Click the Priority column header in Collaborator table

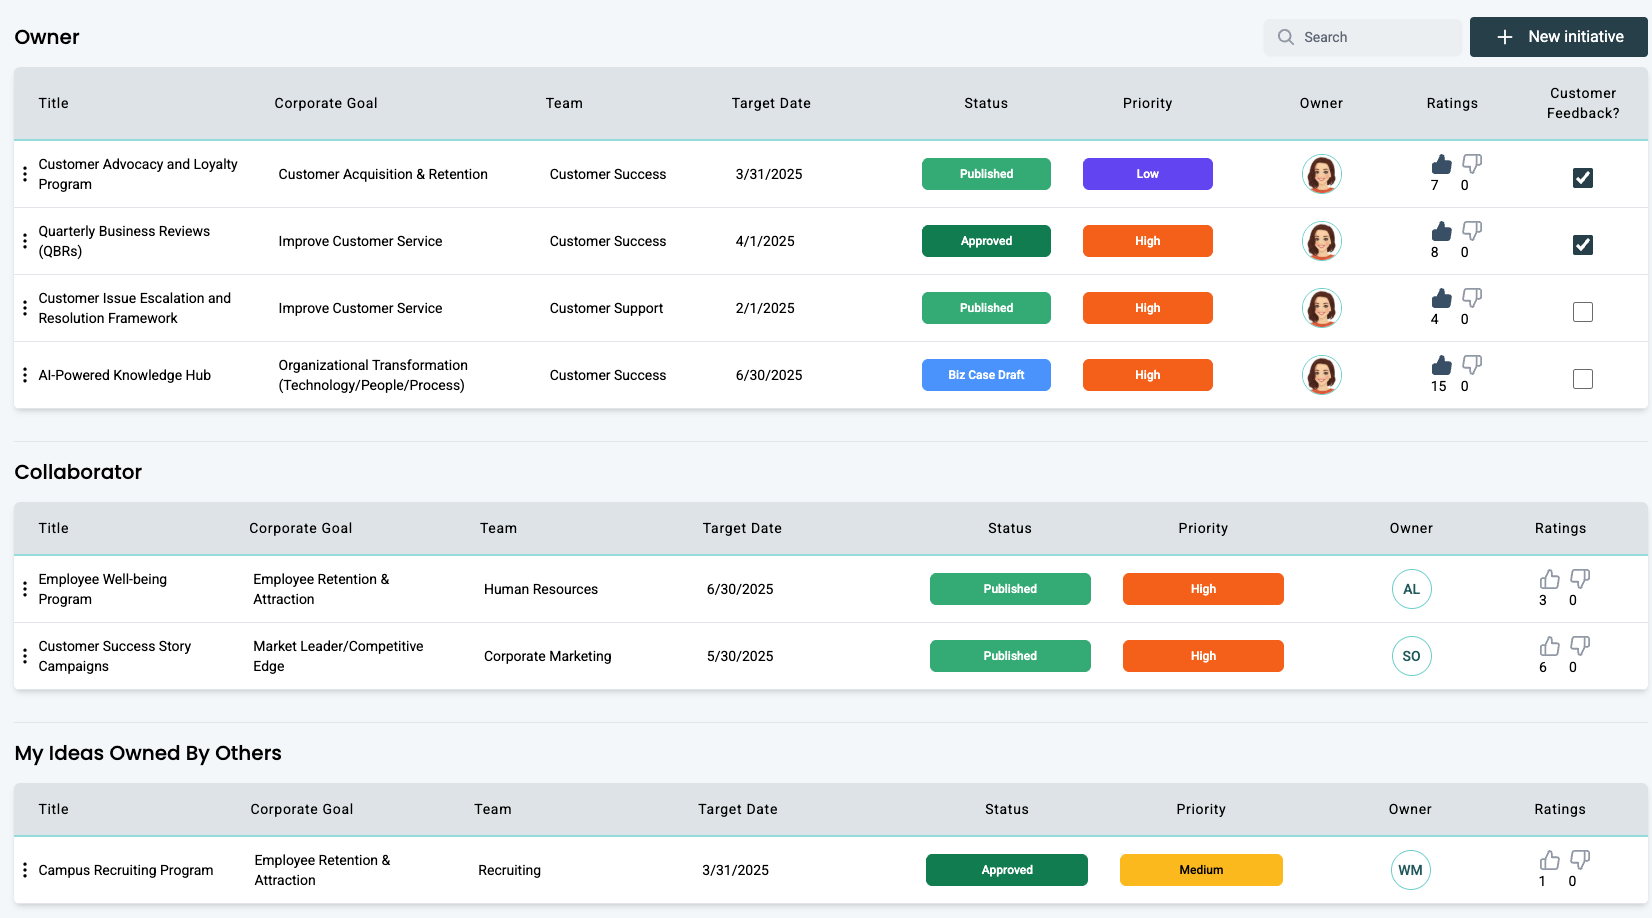1202,528
